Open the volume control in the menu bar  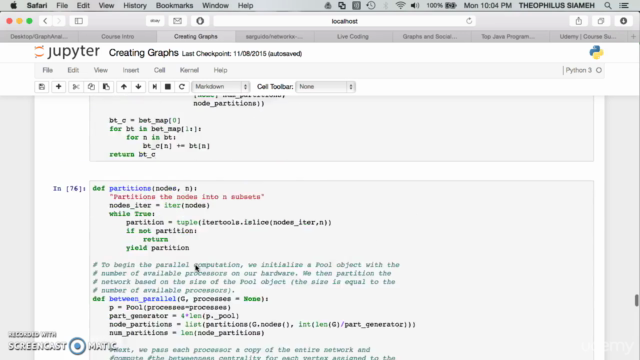(x=415, y=5)
